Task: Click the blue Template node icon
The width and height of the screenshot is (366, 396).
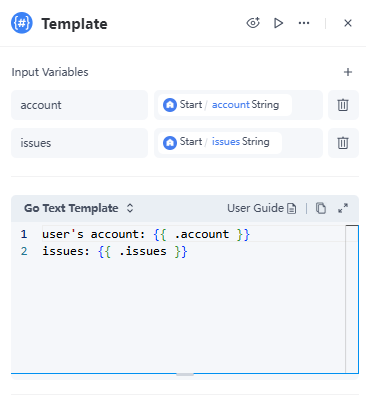Action: click(x=22, y=23)
